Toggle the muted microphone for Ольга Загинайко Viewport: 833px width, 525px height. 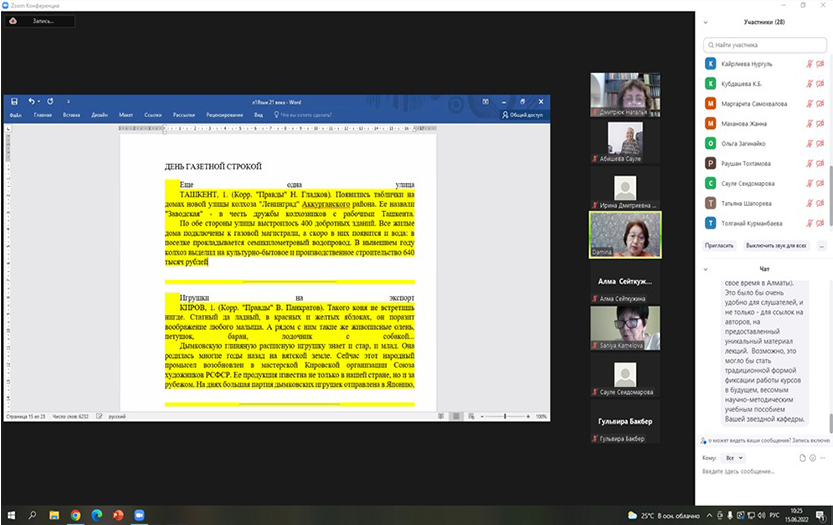tap(807, 143)
